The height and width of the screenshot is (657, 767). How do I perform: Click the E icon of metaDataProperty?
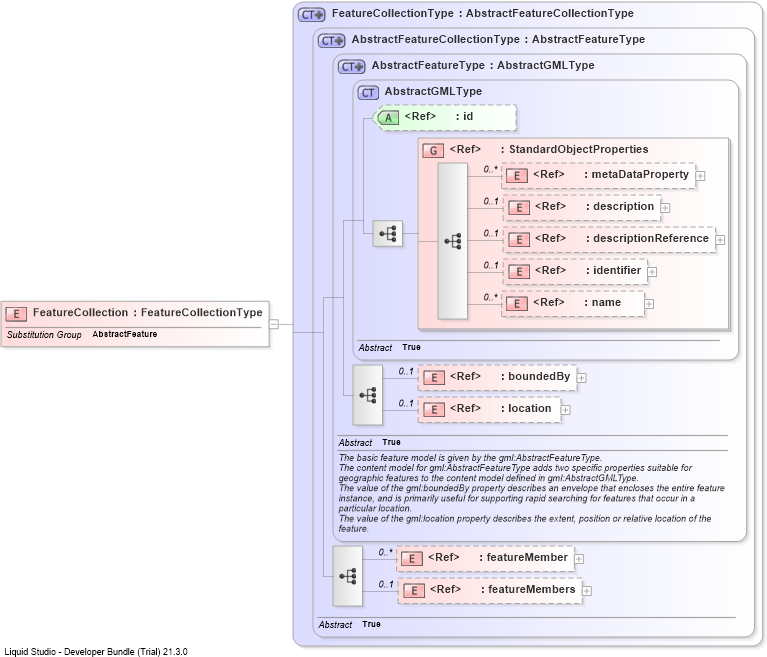click(x=517, y=176)
